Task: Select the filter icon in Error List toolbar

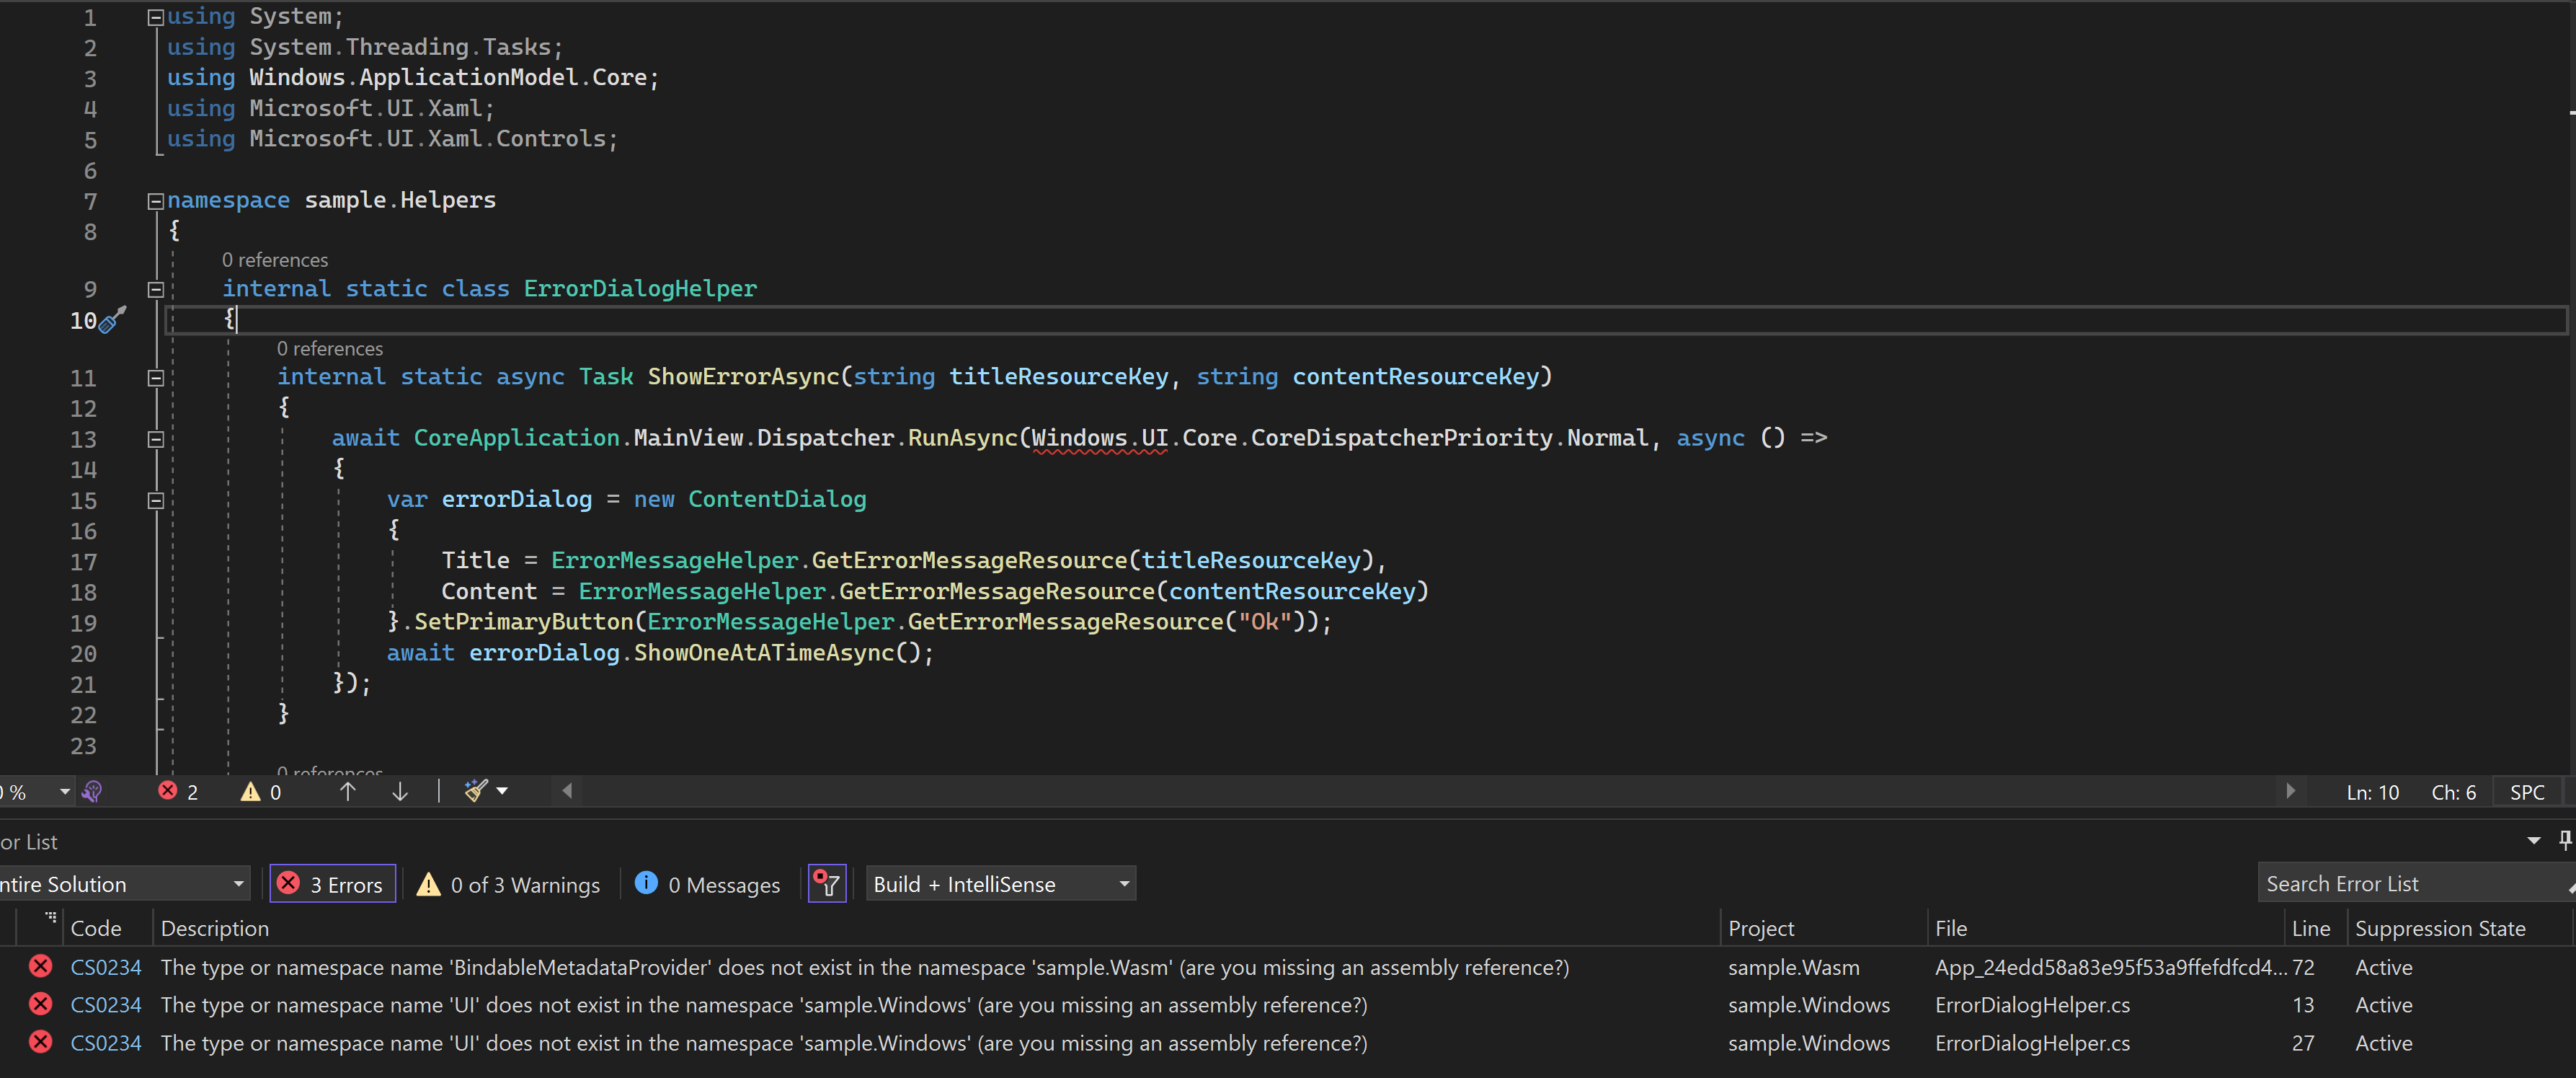Action: click(x=825, y=883)
